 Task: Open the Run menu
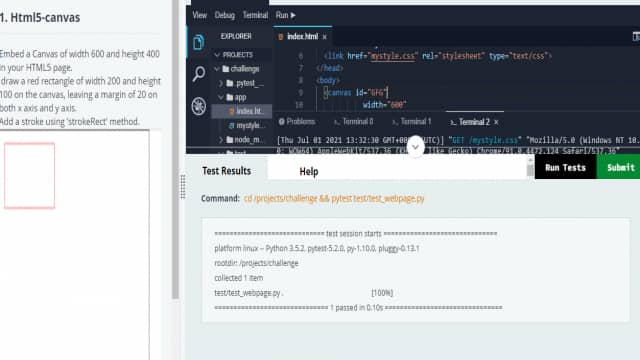click(x=285, y=15)
